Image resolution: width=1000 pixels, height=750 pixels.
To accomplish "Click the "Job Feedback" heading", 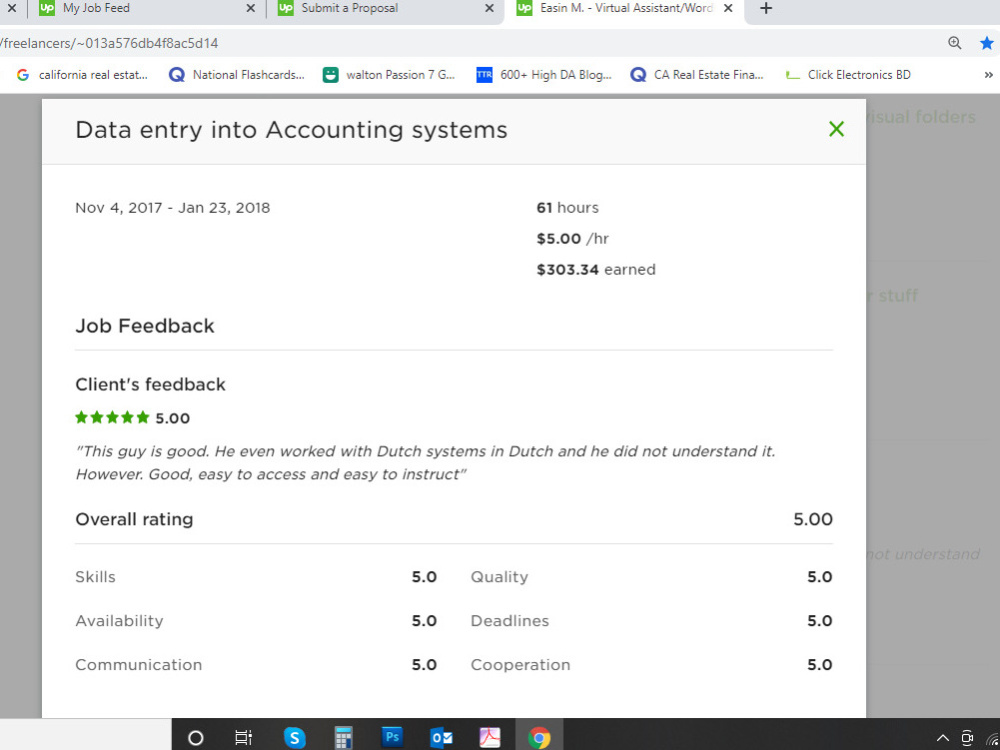I will [x=145, y=326].
